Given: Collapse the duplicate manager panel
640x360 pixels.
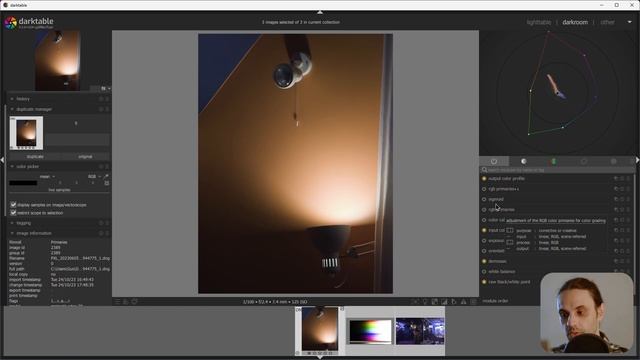Looking at the screenshot, I should [12, 109].
